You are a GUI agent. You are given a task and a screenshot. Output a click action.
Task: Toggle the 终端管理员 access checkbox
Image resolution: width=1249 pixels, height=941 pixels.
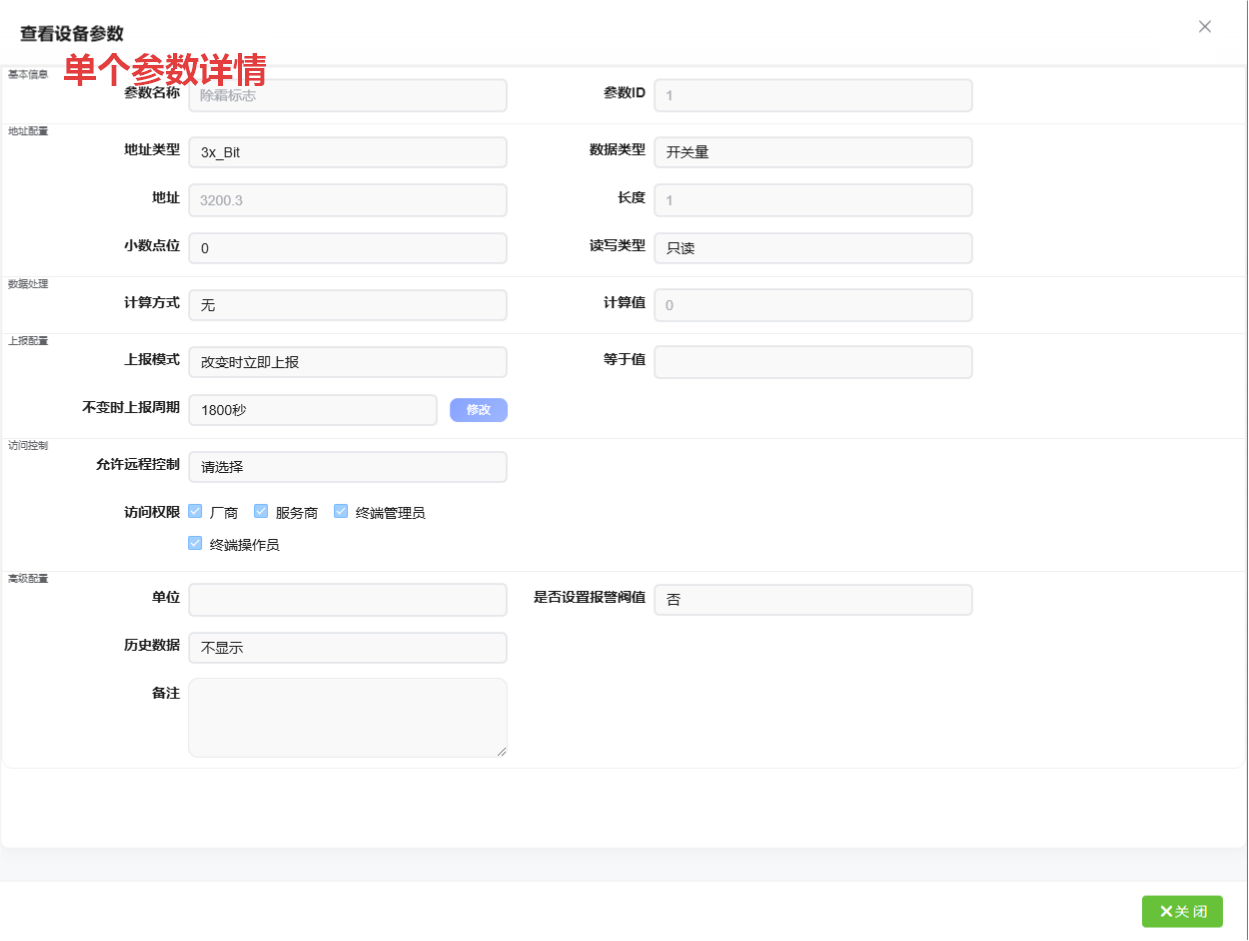tap(341, 511)
